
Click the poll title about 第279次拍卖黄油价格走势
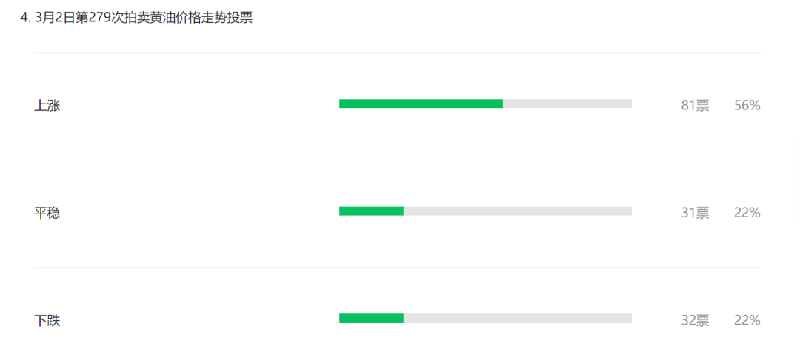click(144, 18)
